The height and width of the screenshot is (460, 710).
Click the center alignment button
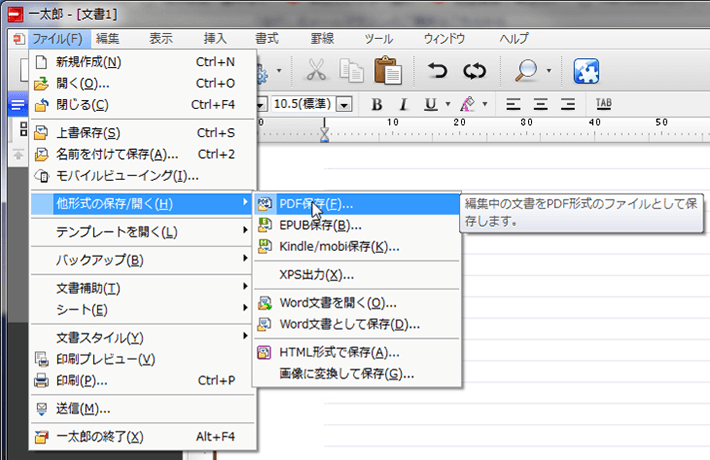click(x=540, y=104)
